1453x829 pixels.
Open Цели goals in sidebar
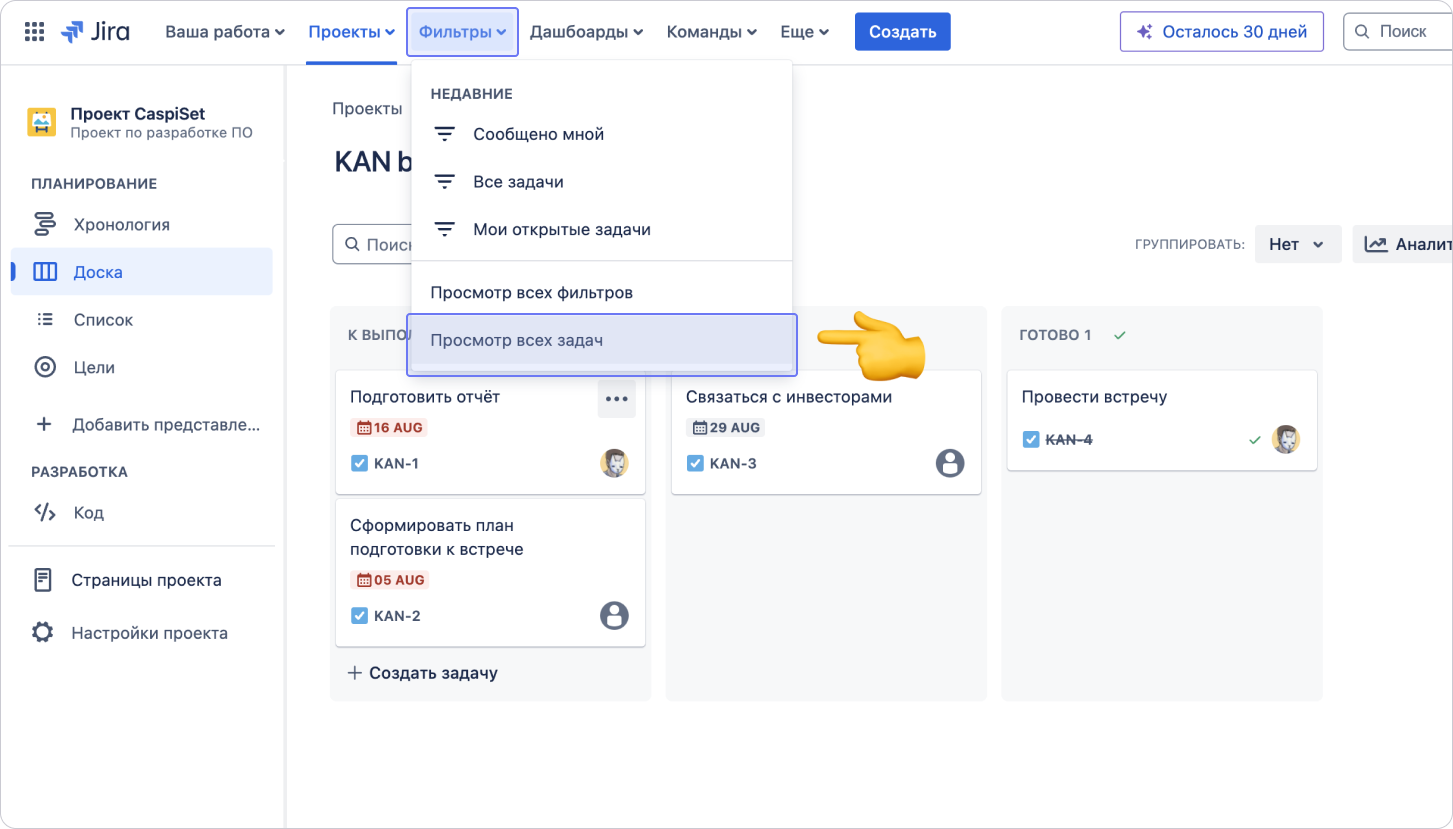pyautogui.click(x=94, y=368)
